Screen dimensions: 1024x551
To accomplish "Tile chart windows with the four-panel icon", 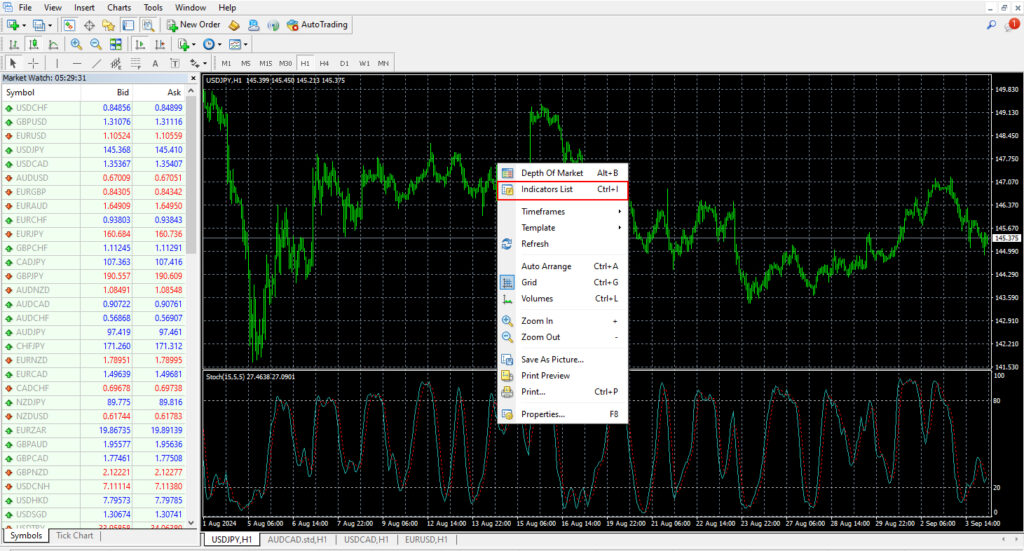I will point(116,44).
